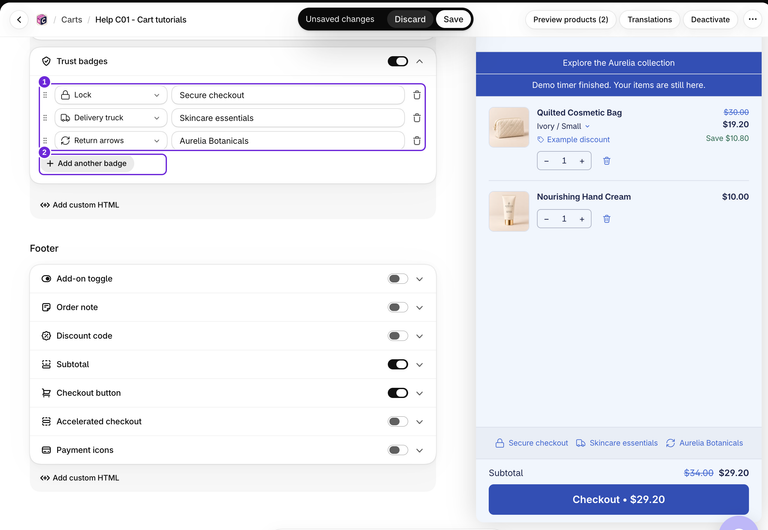Expand the Checkout button section
768x530 pixels.
(x=419, y=393)
